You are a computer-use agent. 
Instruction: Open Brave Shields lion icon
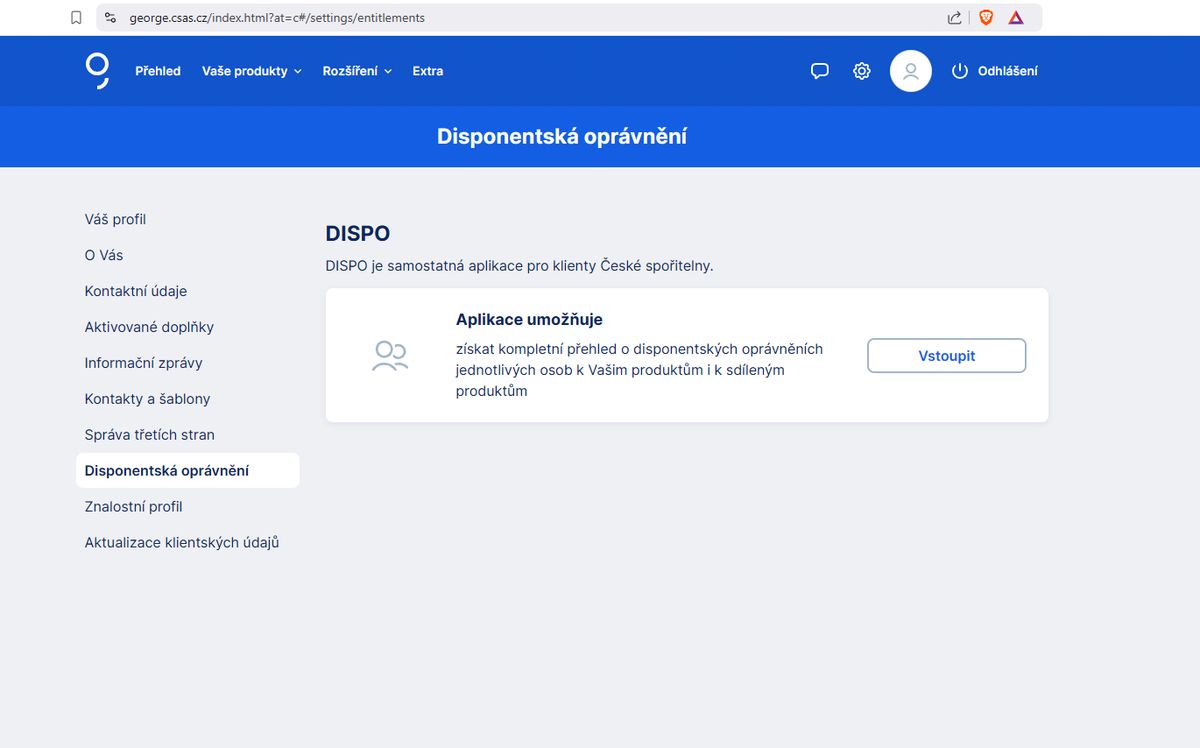[986, 18]
